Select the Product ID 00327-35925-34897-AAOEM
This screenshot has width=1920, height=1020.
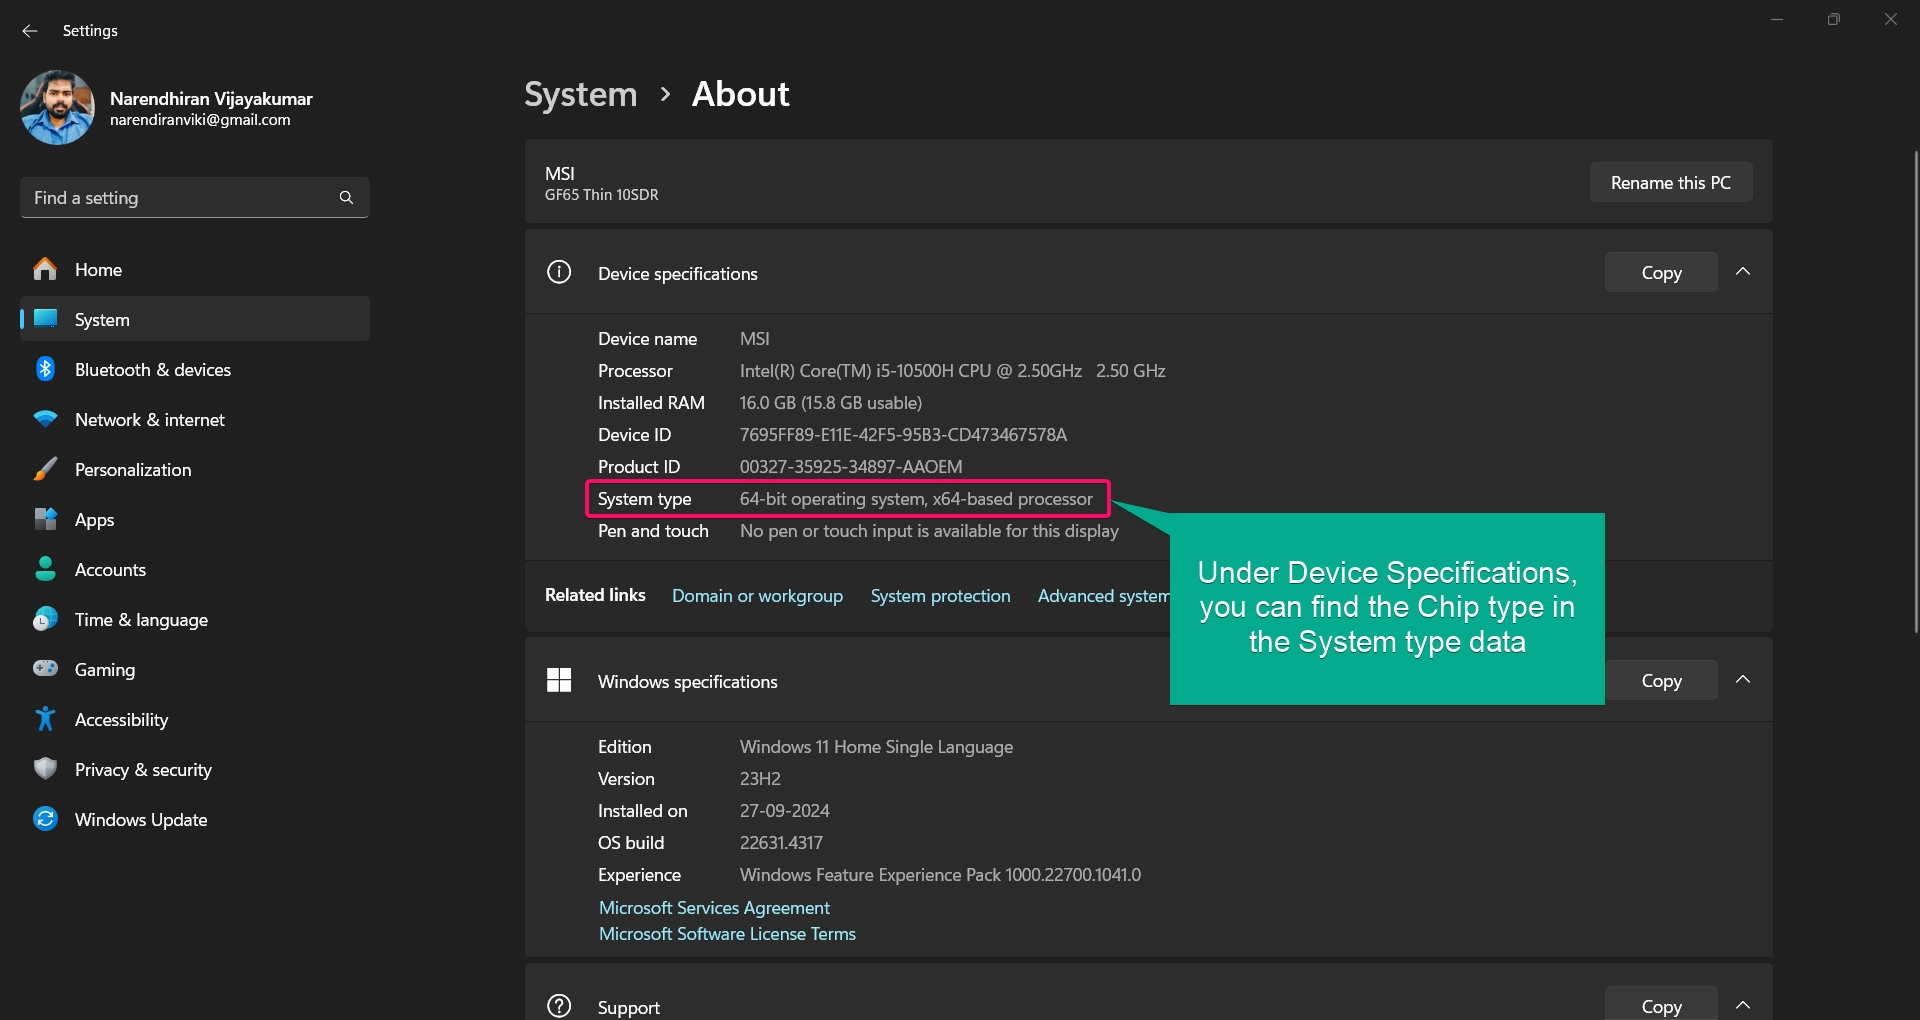coord(851,466)
